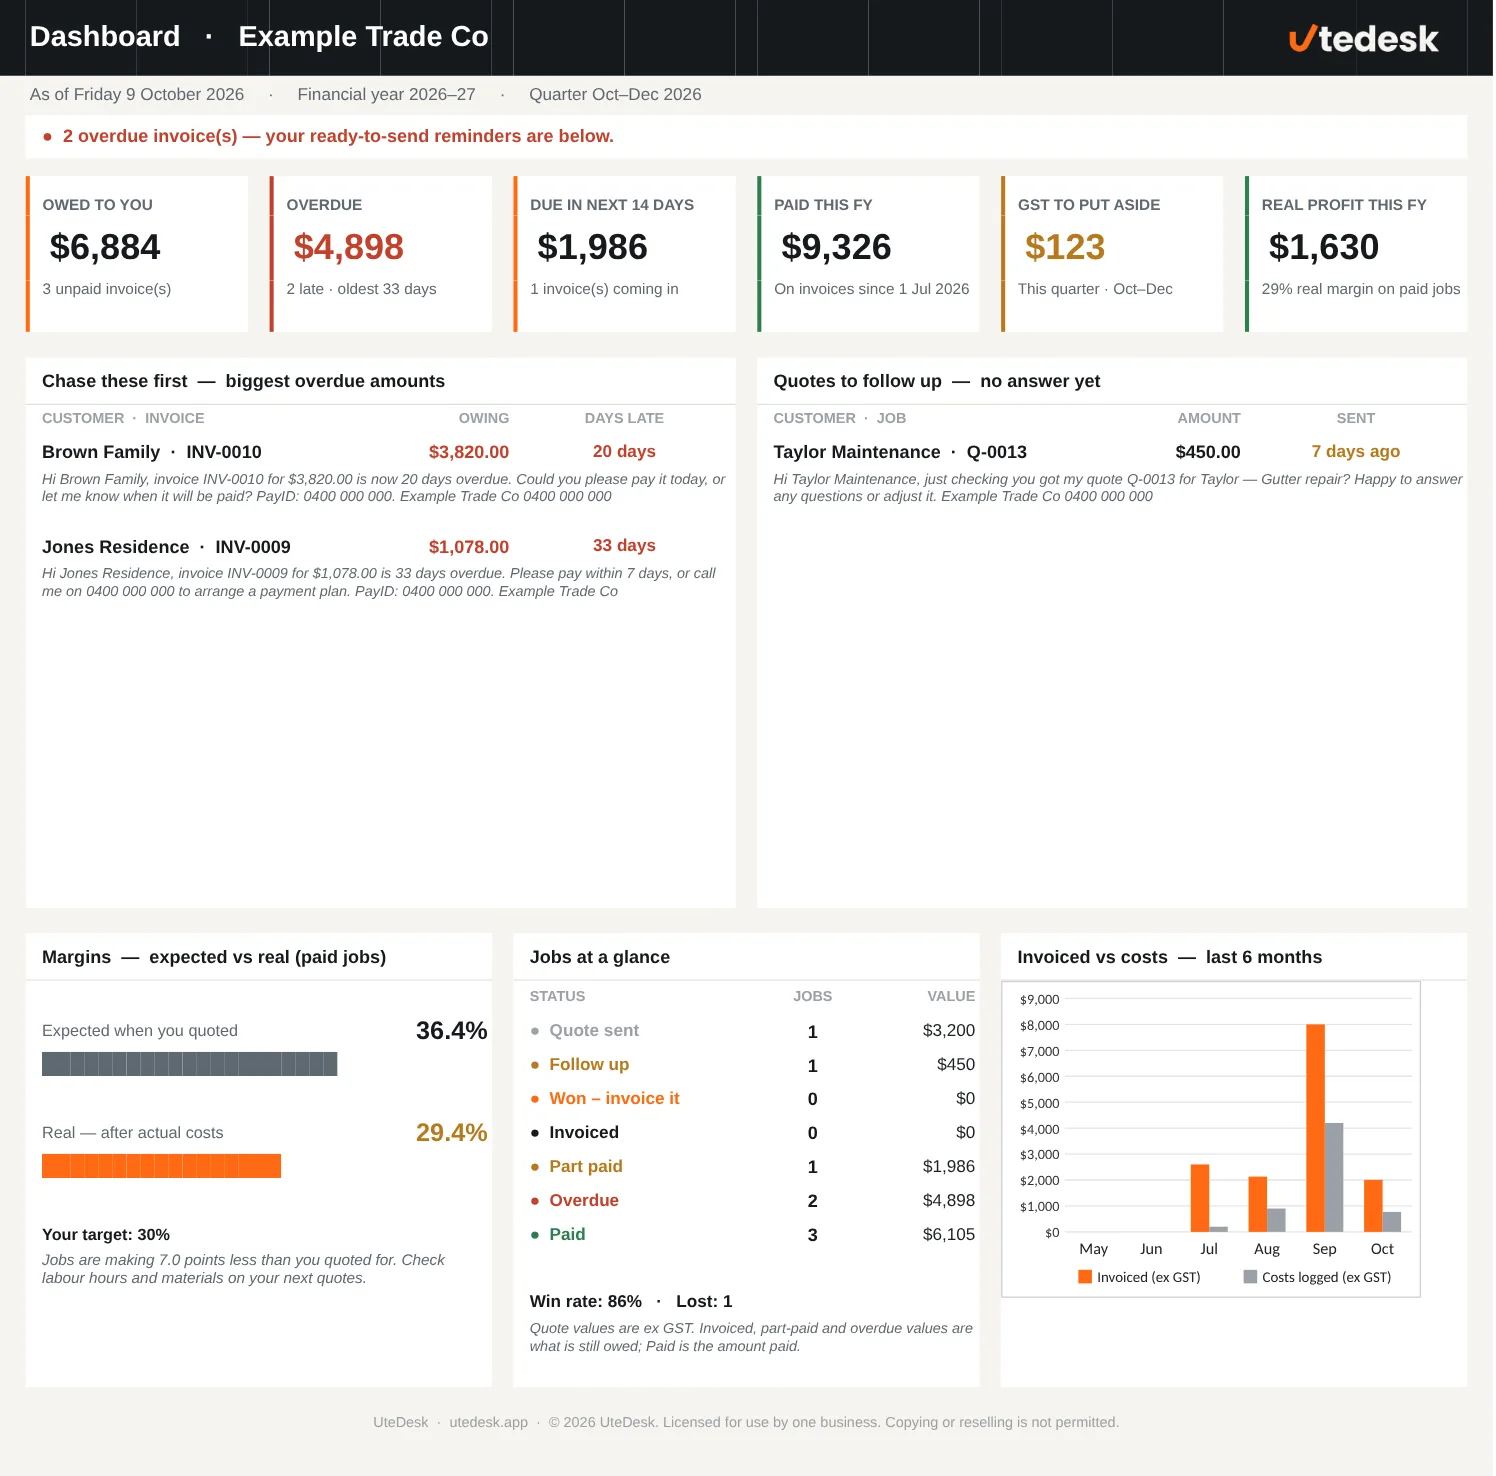Click the October invoiced orange bar
The height and width of the screenshot is (1476, 1496).
1373,1206
